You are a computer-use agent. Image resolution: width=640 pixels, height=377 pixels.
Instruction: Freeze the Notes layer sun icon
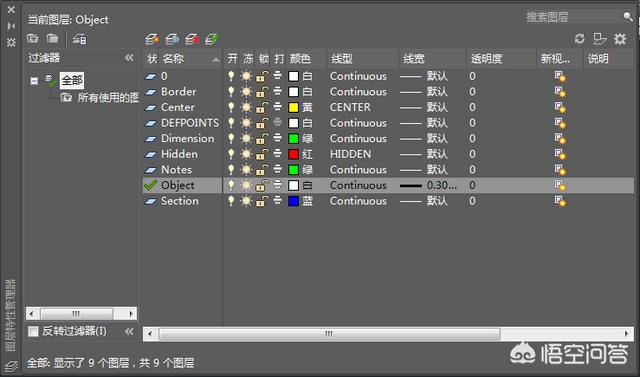click(x=246, y=170)
